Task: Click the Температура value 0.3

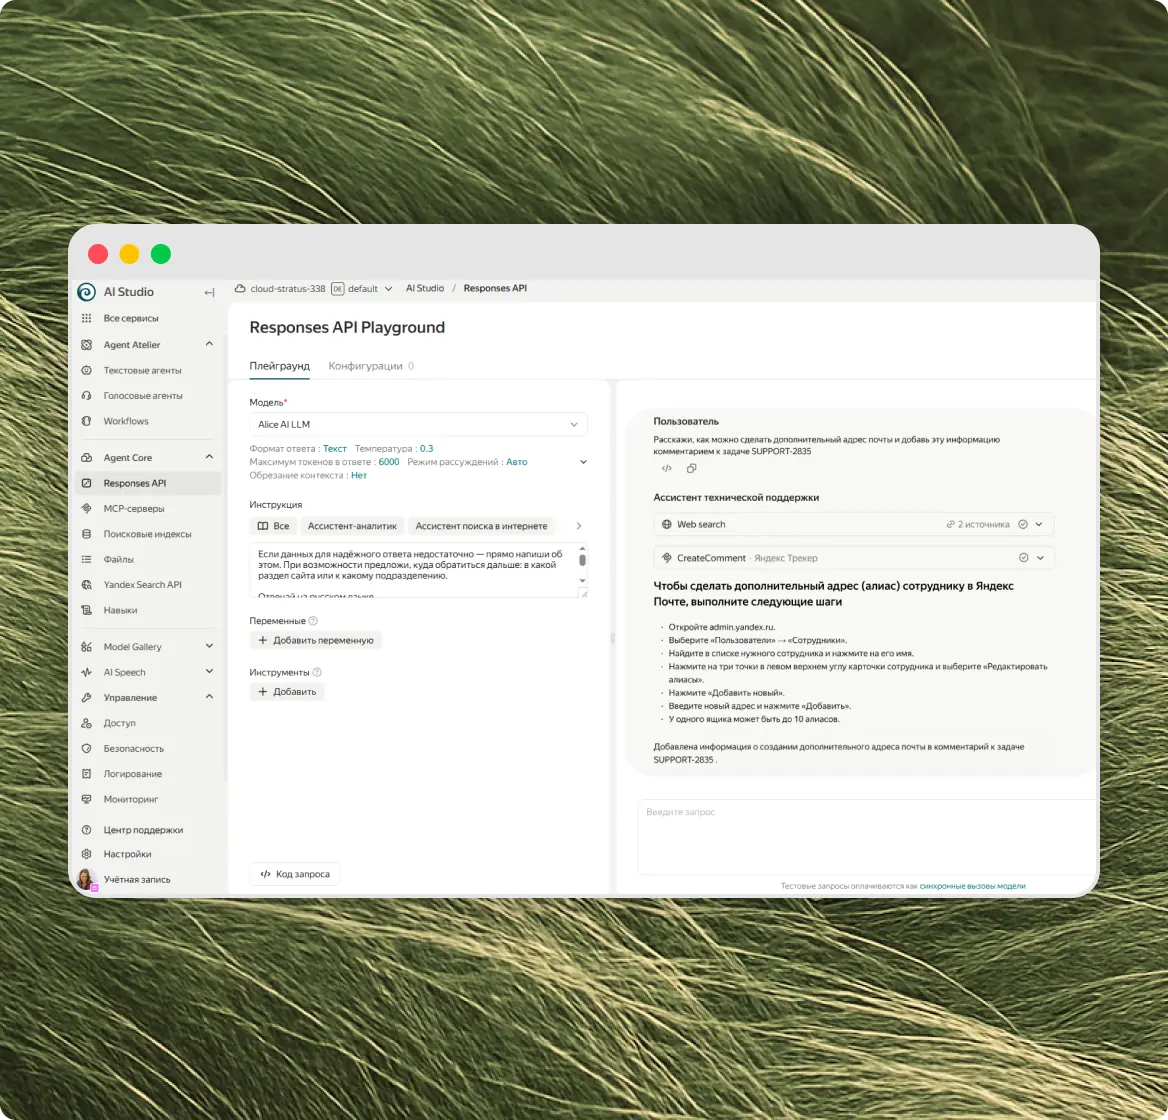Action: [x=426, y=448]
